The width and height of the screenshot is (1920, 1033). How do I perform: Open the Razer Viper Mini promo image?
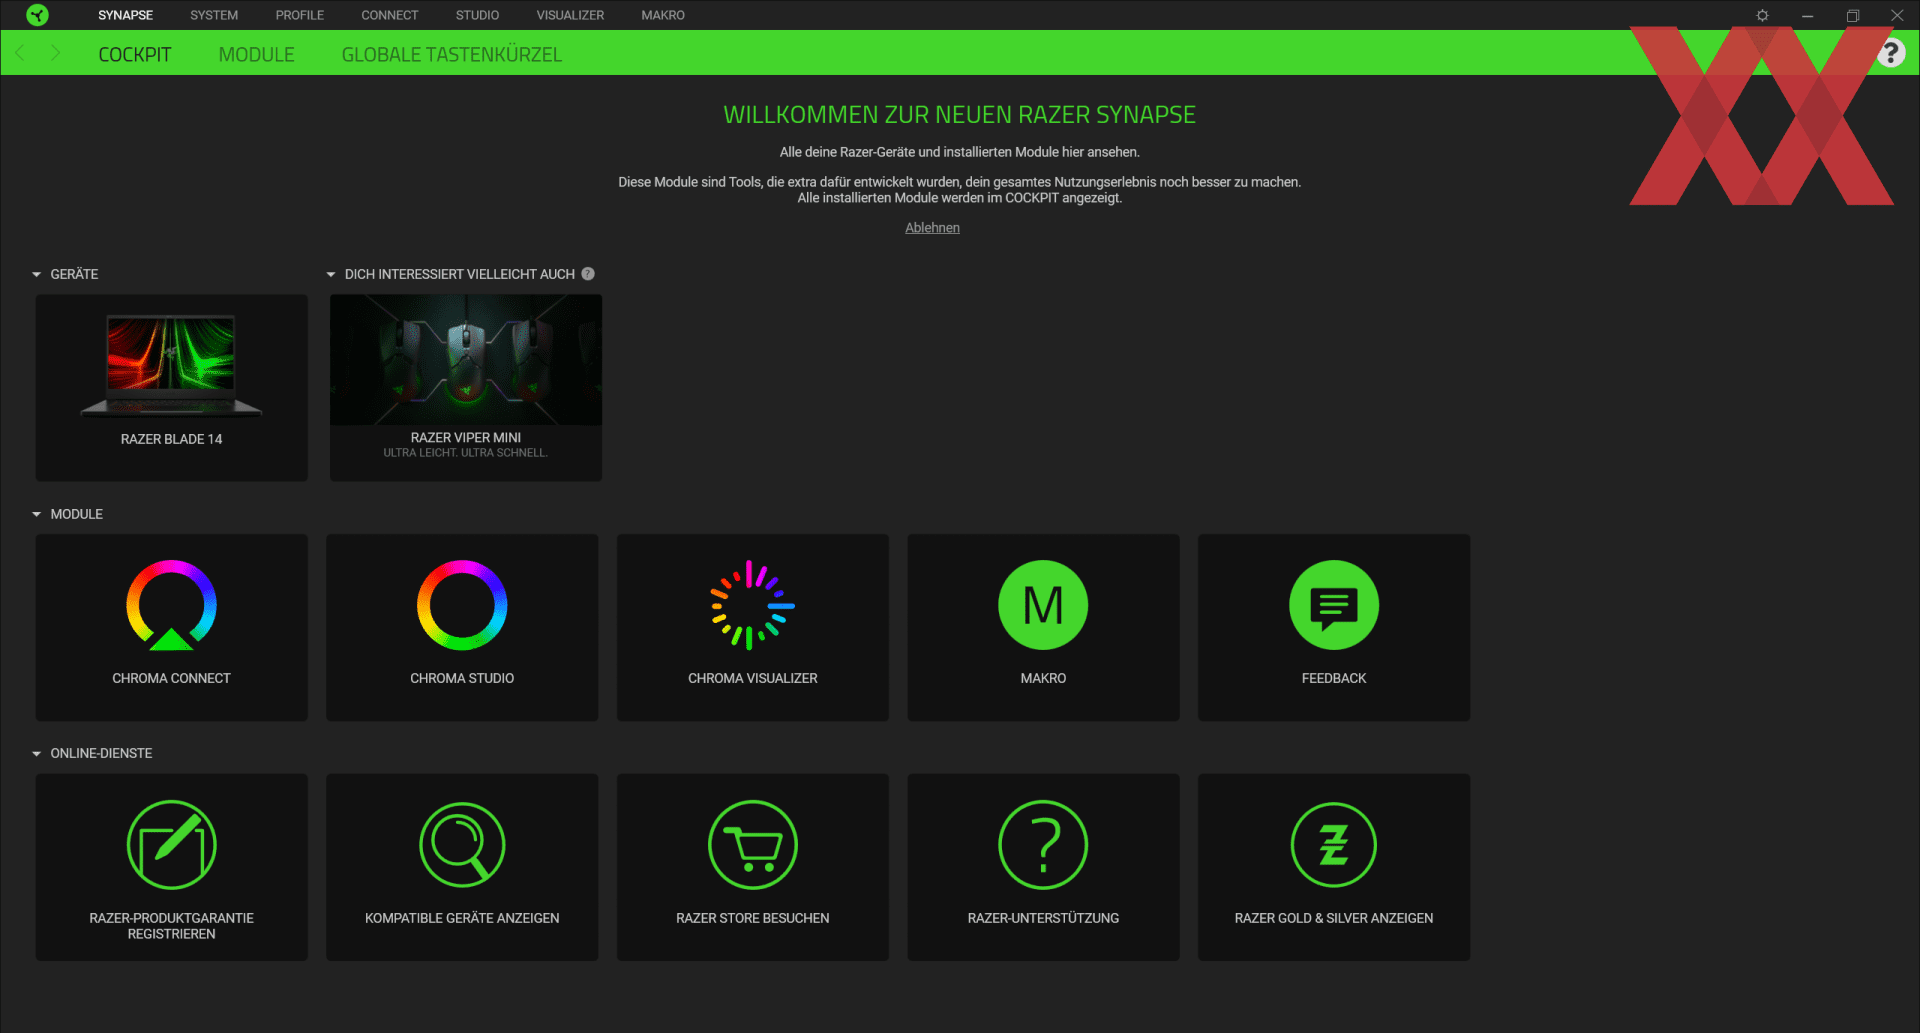tap(466, 360)
